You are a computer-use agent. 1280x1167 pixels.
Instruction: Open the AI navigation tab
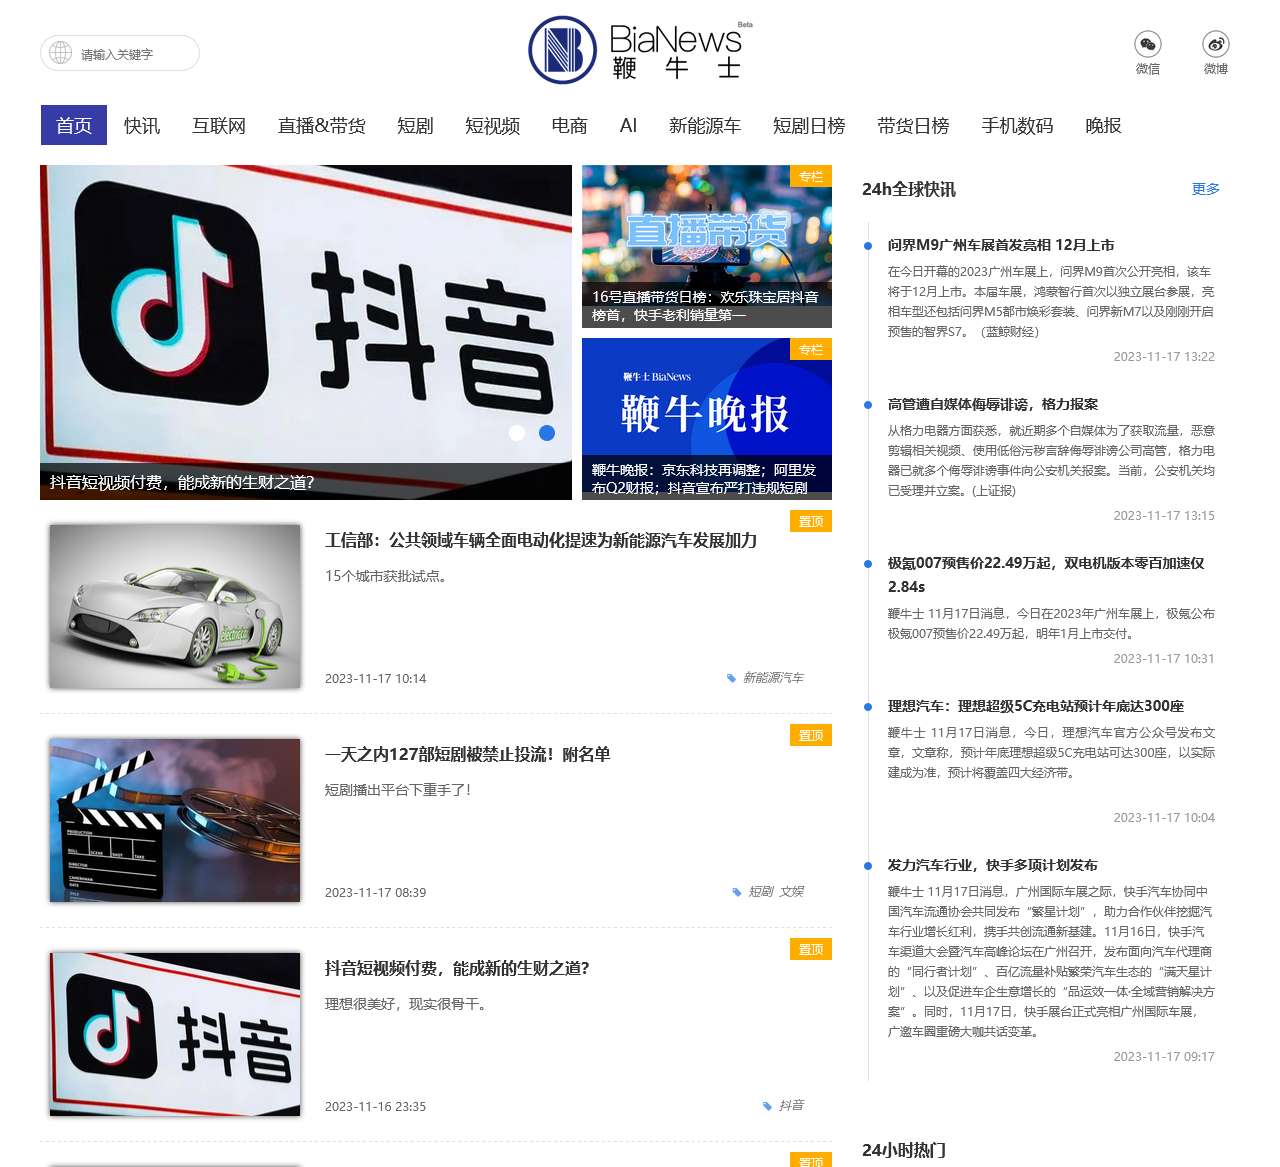[628, 125]
